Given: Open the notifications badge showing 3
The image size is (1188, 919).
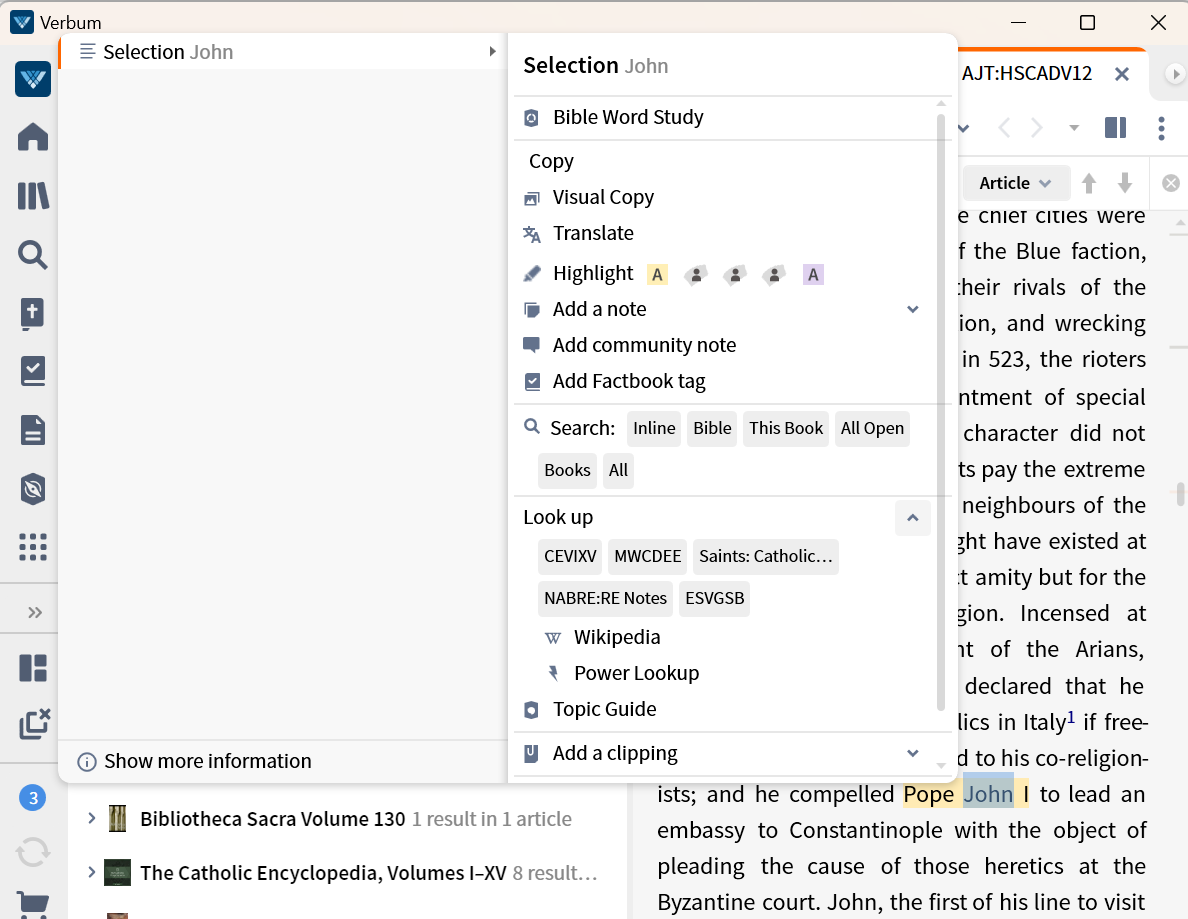Looking at the screenshot, I should coord(33,798).
